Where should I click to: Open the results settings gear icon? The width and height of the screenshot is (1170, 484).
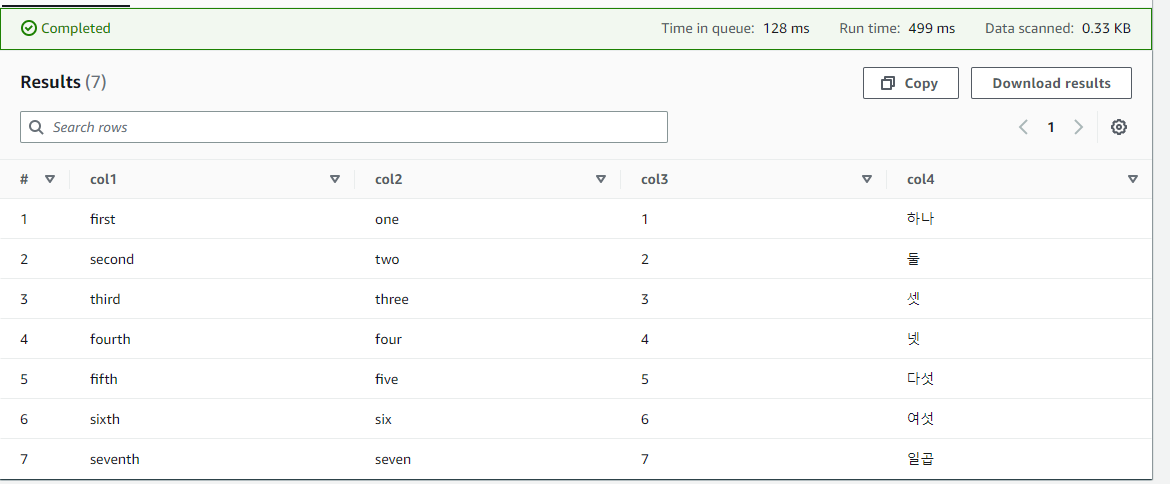pos(1118,128)
